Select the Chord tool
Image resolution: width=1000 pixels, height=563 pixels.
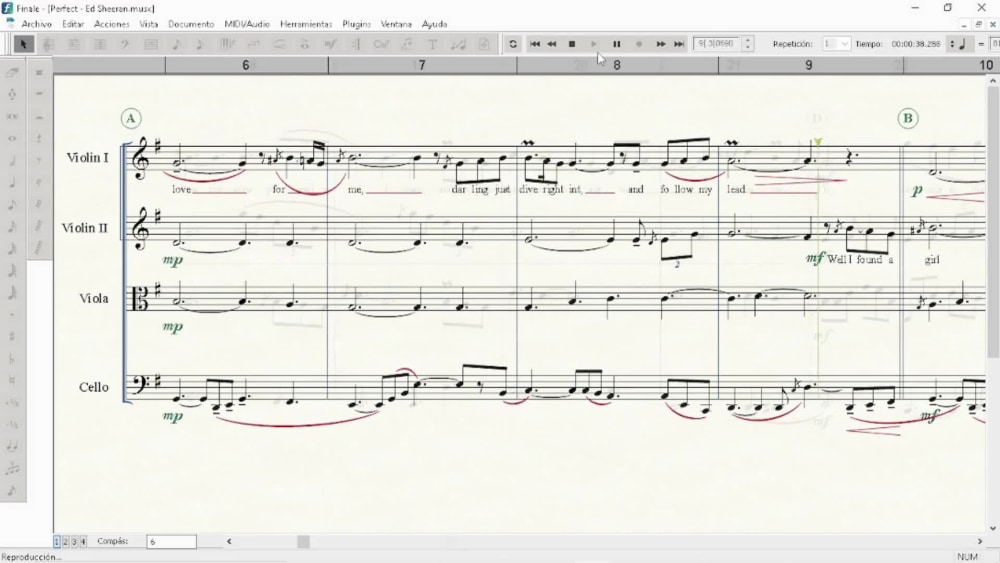381,44
